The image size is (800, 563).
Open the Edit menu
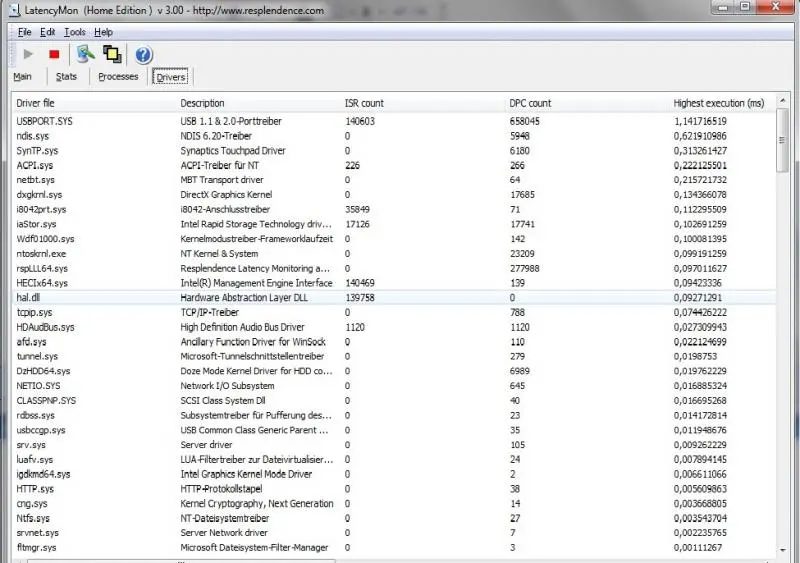click(x=48, y=32)
